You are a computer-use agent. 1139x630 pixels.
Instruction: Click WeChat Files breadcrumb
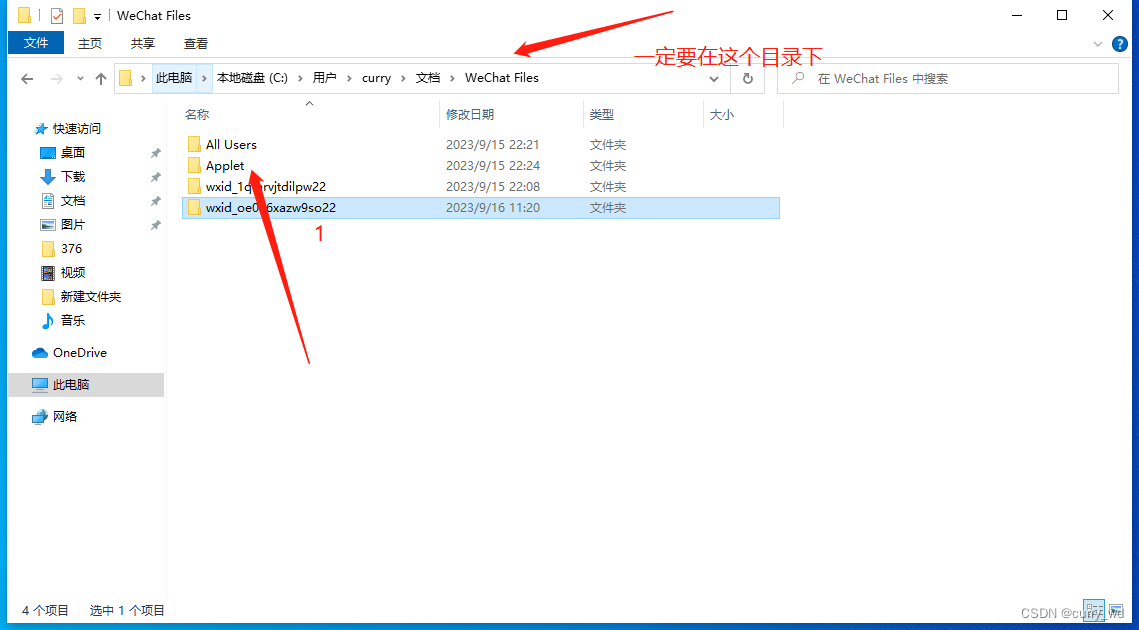(502, 78)
